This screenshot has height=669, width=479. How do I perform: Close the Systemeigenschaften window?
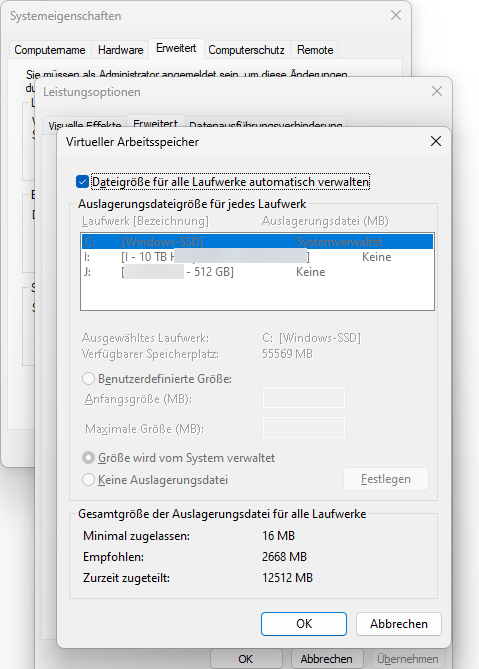396,15
